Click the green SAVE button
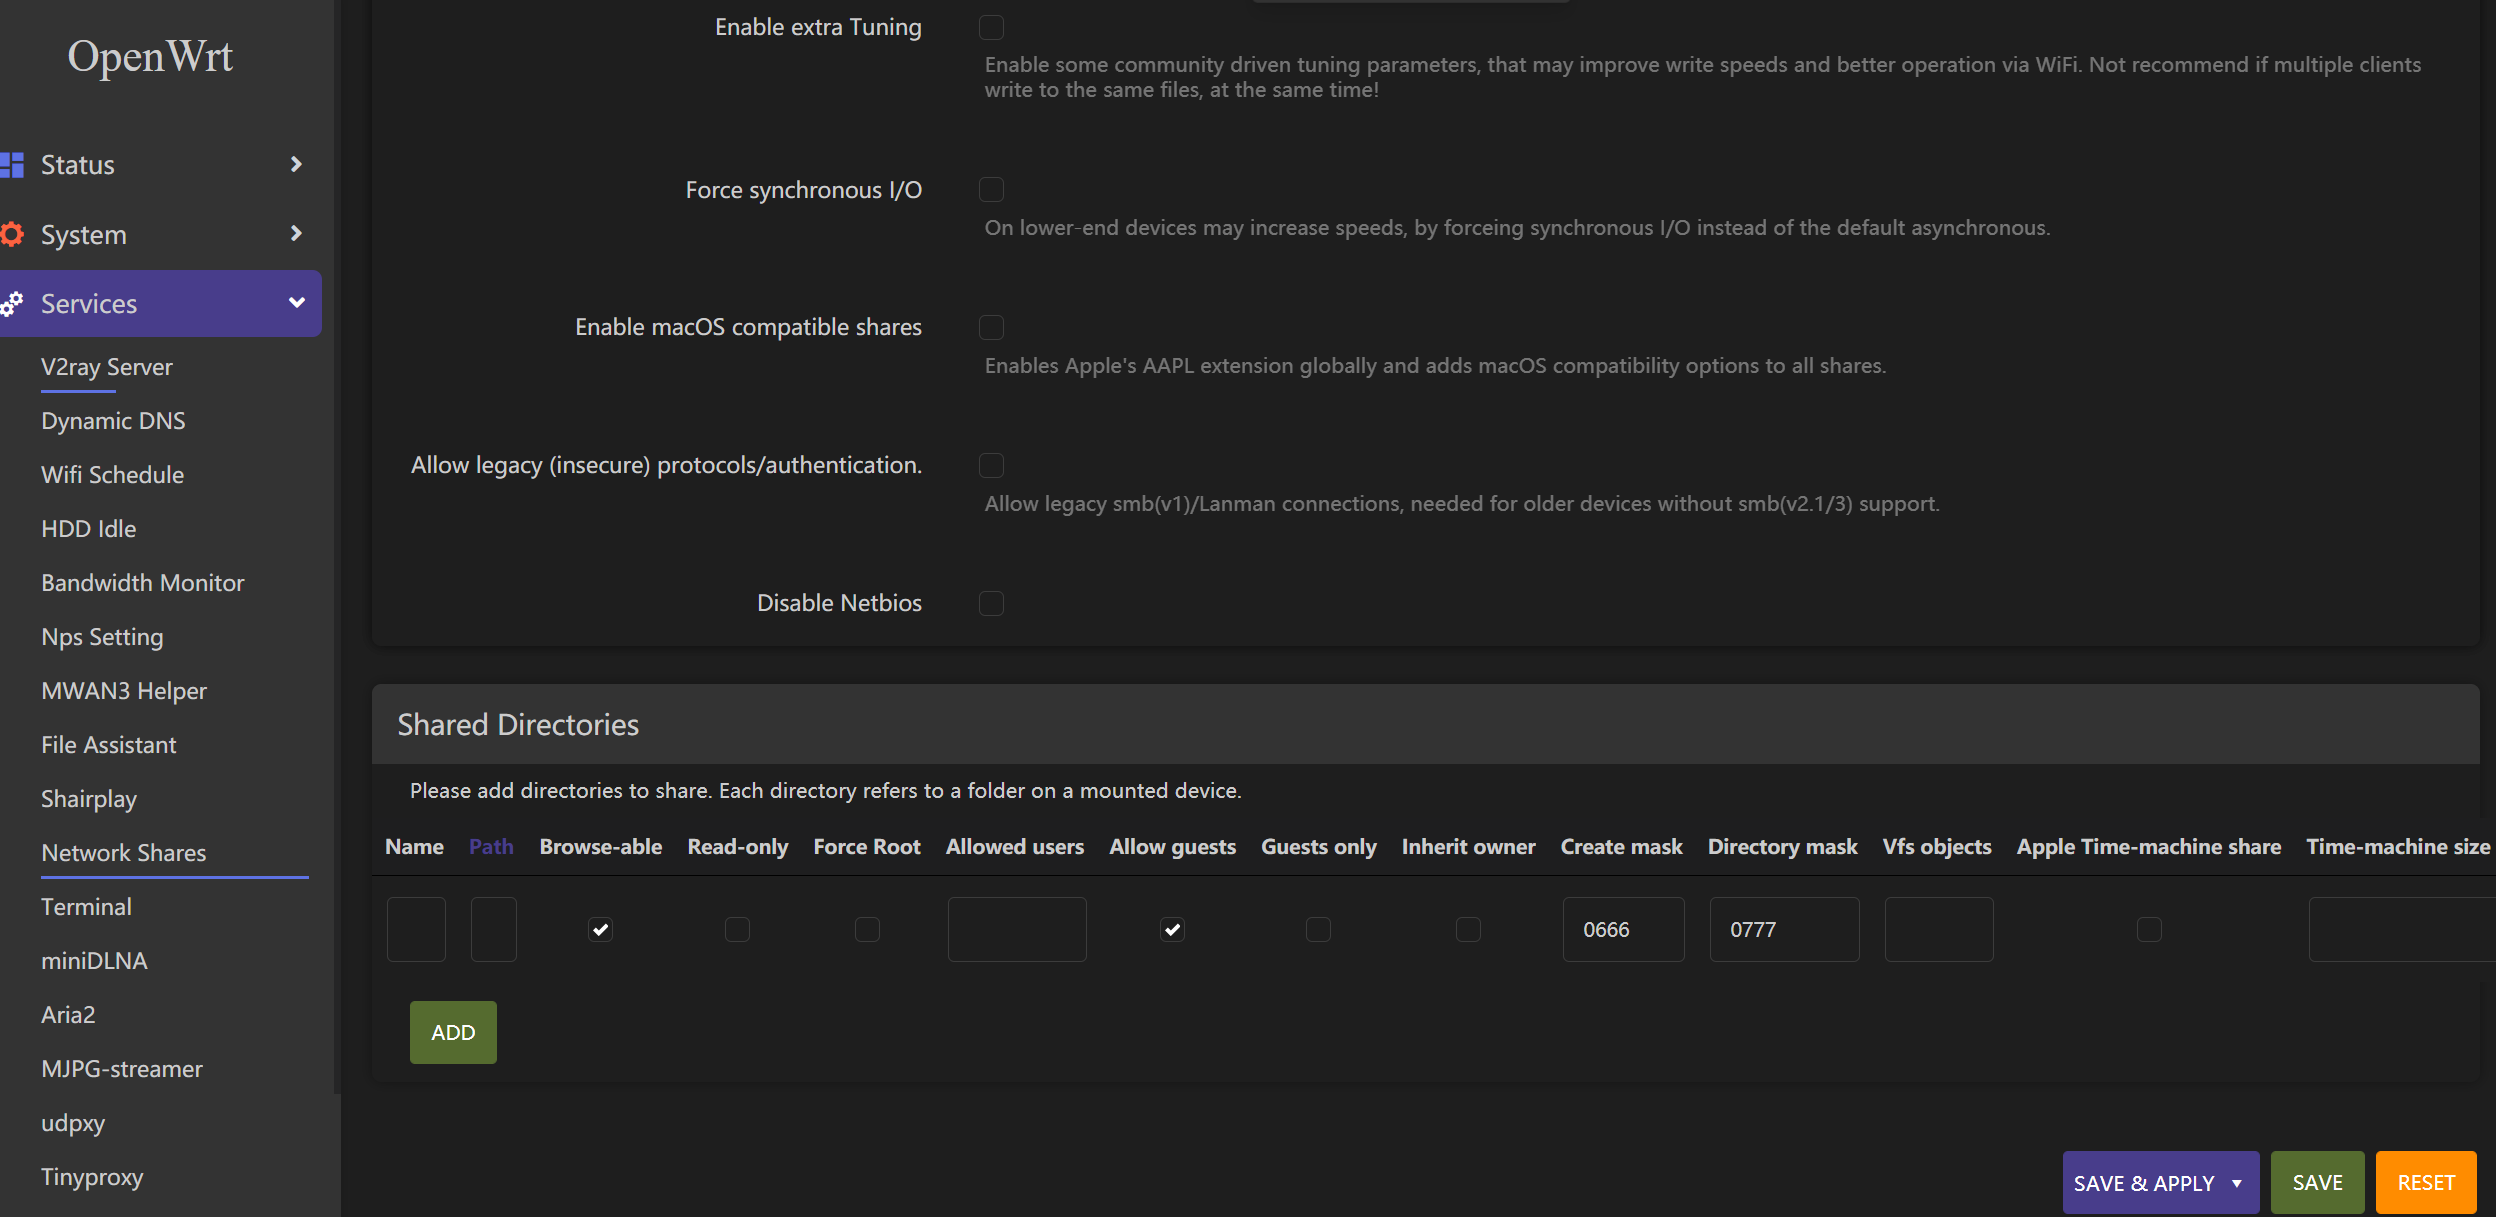The width and height of the screenshot is (2496, 1217). 2317,1183
